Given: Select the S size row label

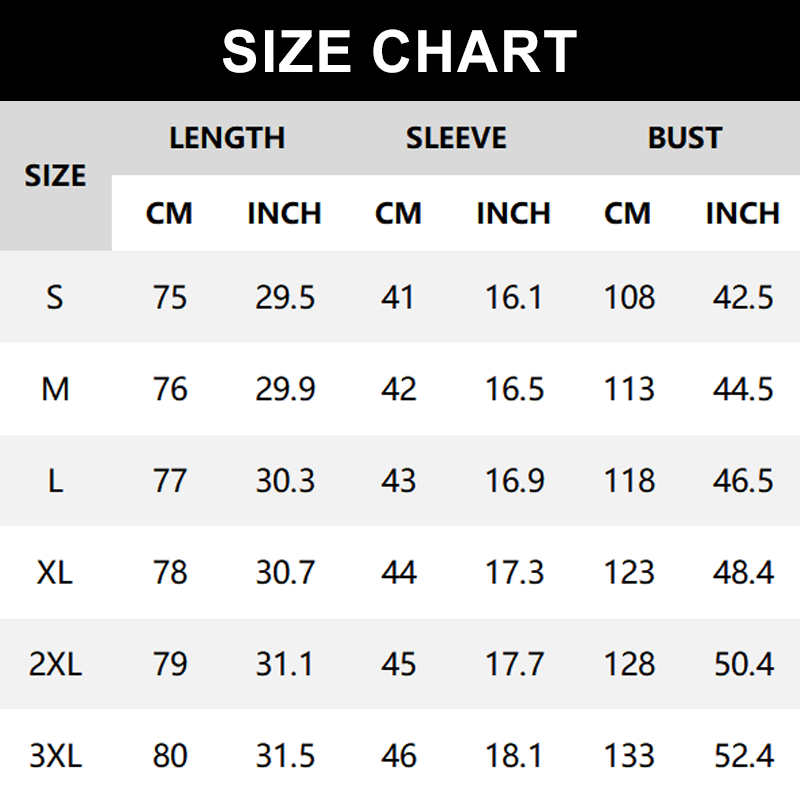Looking at the screenshot, I should pyautogui.click(x=55, y=297).
